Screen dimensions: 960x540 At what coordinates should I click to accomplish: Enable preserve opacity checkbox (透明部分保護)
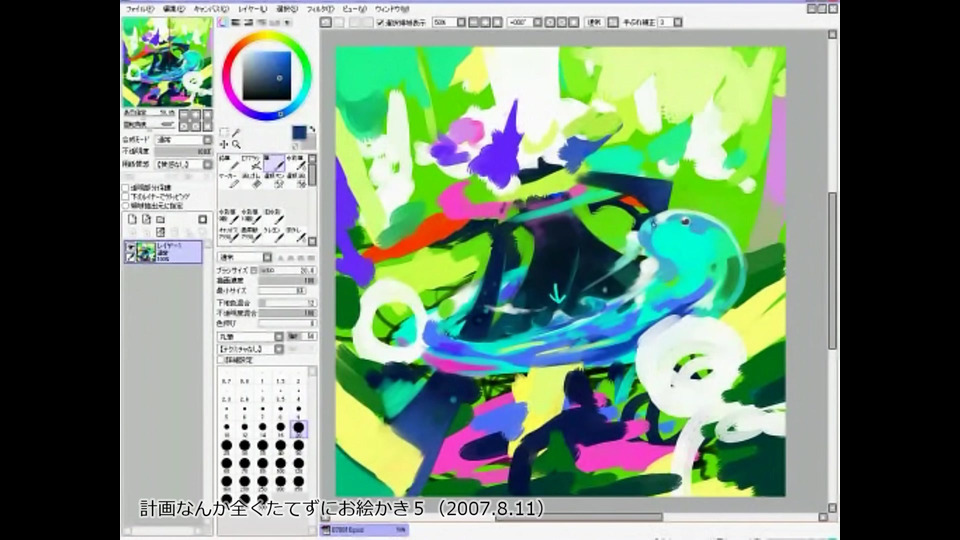[x=126, y=188]
